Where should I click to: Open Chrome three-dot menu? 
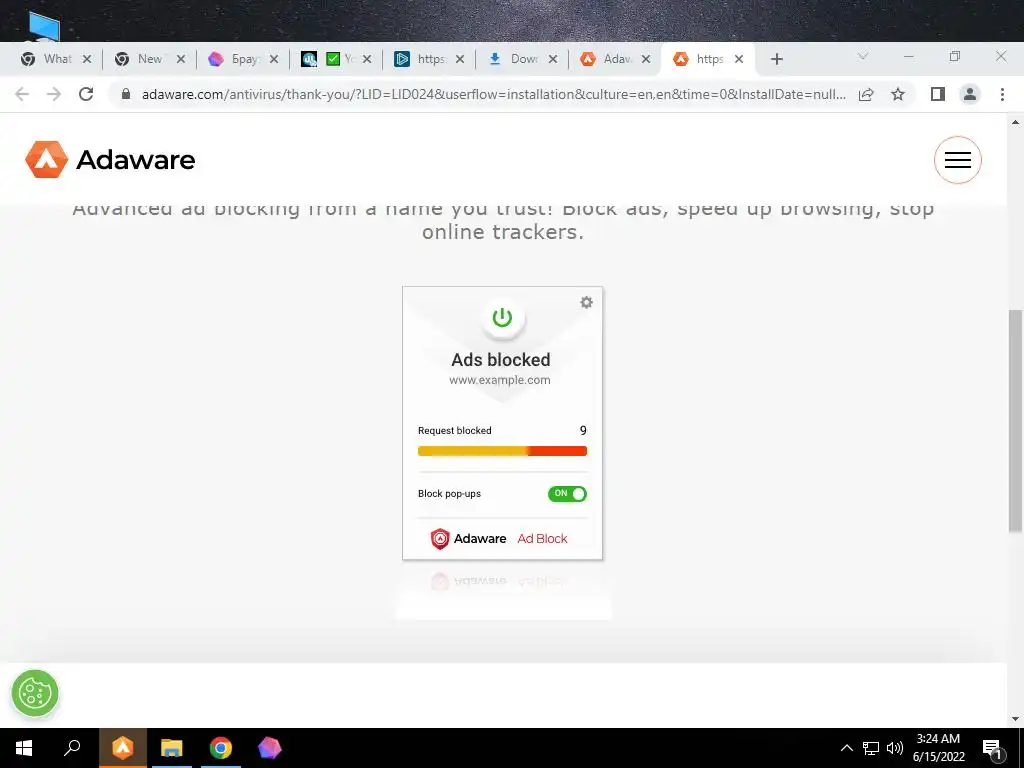tap(1002, 95)
